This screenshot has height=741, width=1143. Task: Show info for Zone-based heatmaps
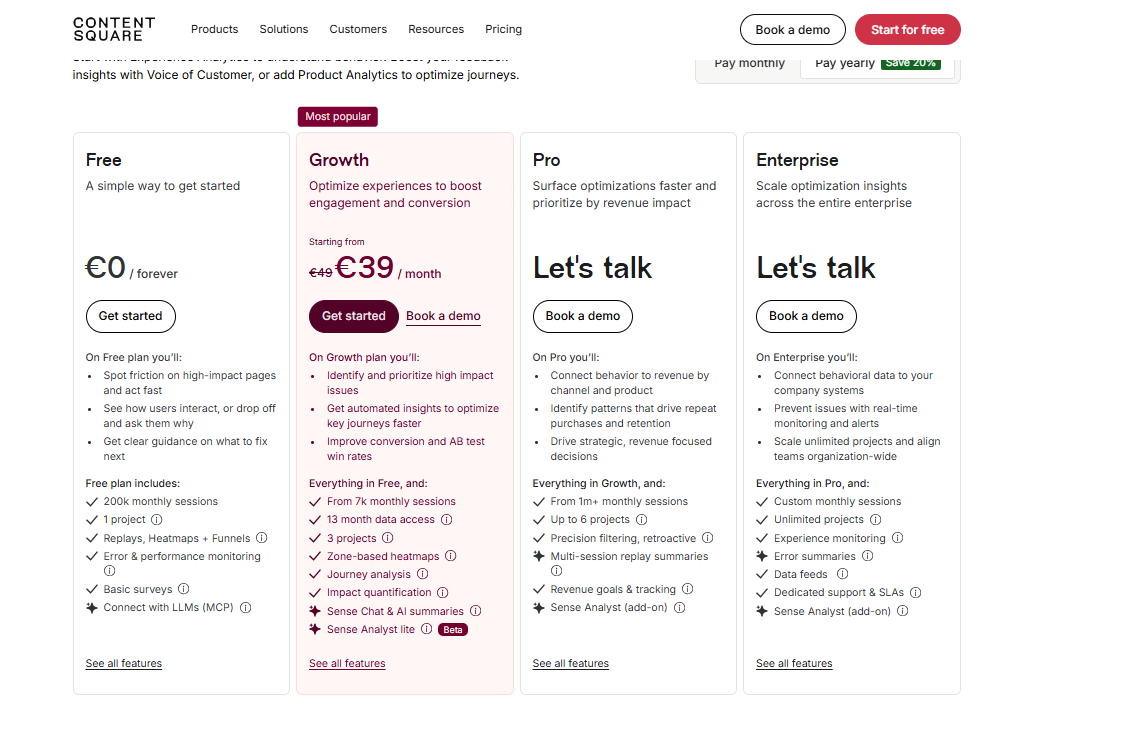coord(450,556)
